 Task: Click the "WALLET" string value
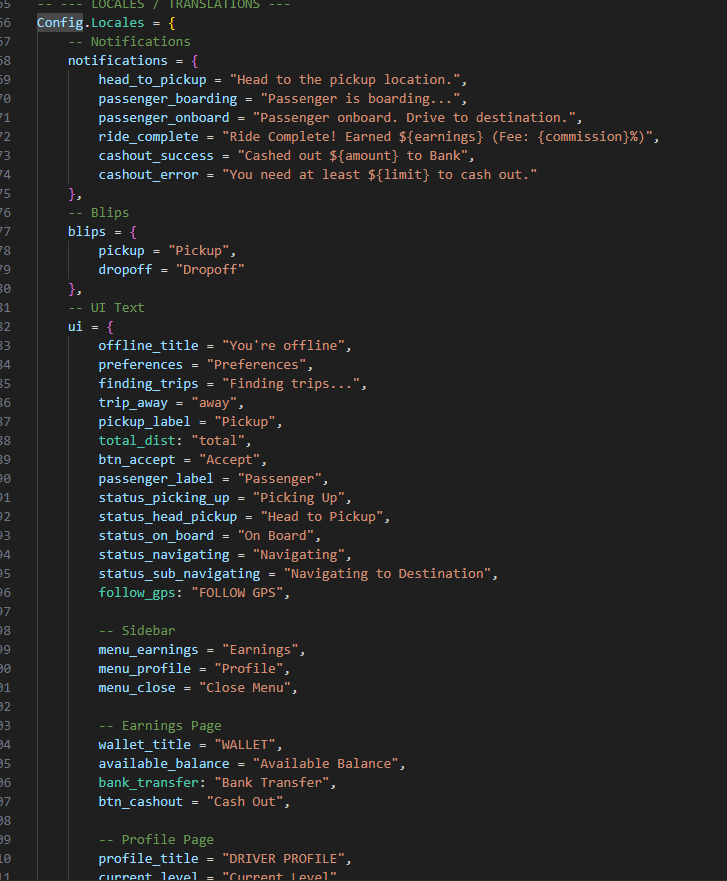tap(245, 745)
